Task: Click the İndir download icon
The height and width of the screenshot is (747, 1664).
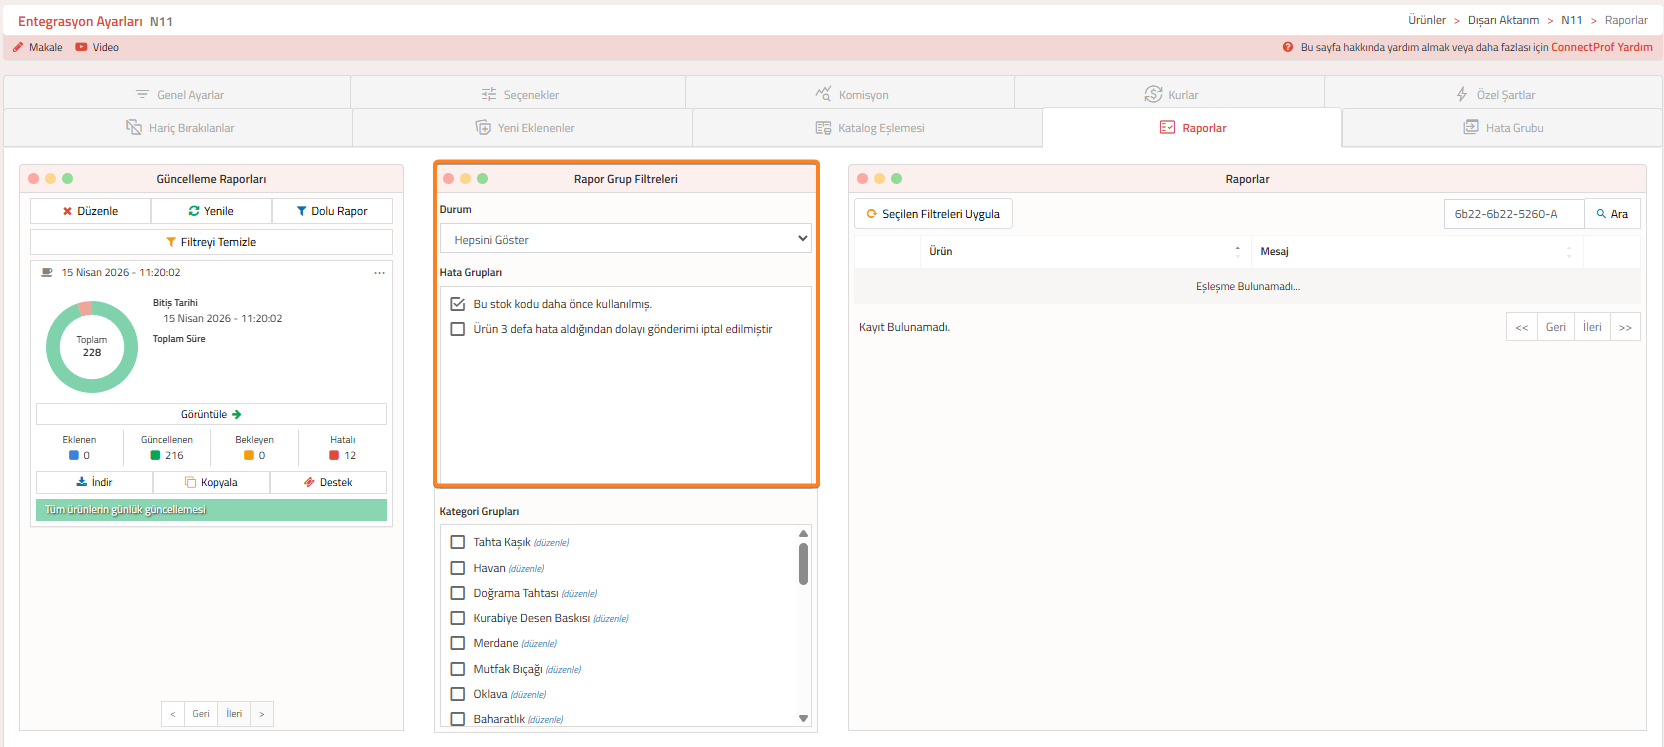Action: pos(82,482)
